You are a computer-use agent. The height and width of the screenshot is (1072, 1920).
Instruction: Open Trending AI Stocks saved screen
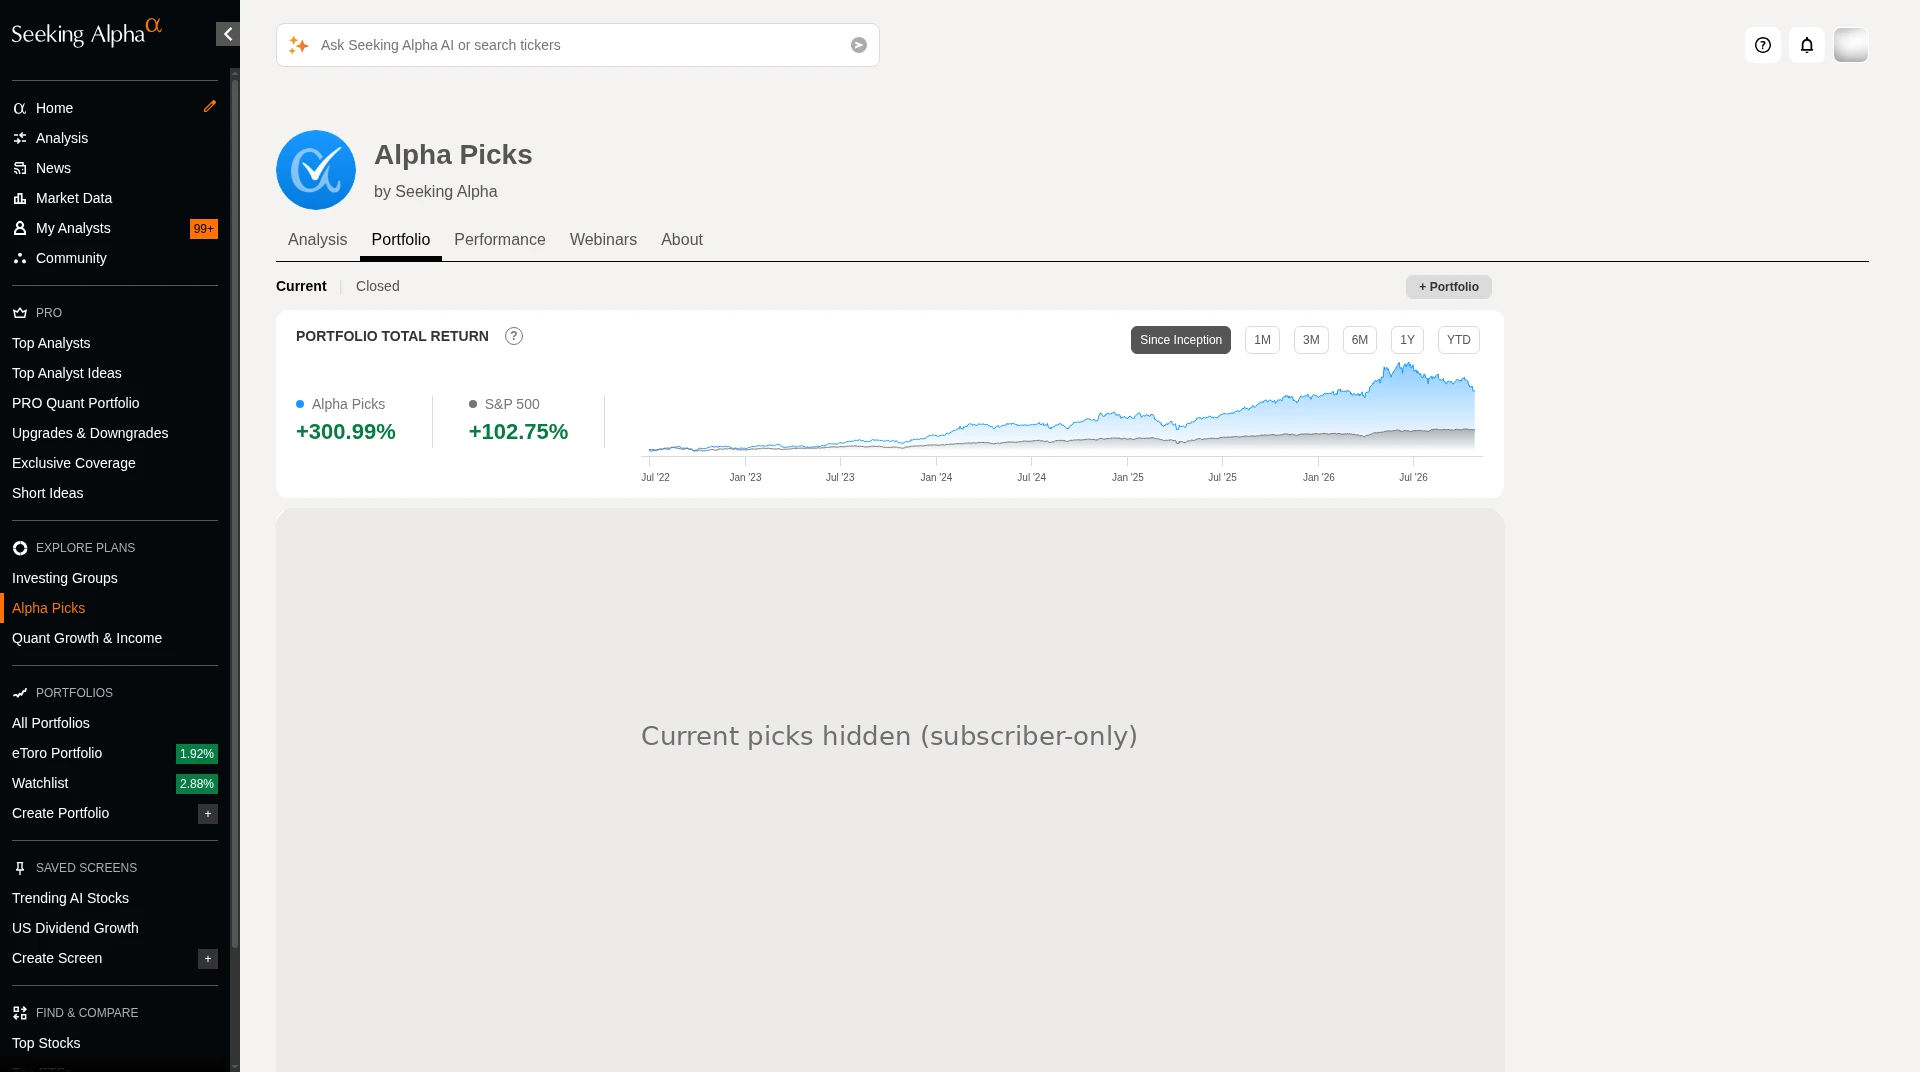pyautogui.click(x=70, y=898)
